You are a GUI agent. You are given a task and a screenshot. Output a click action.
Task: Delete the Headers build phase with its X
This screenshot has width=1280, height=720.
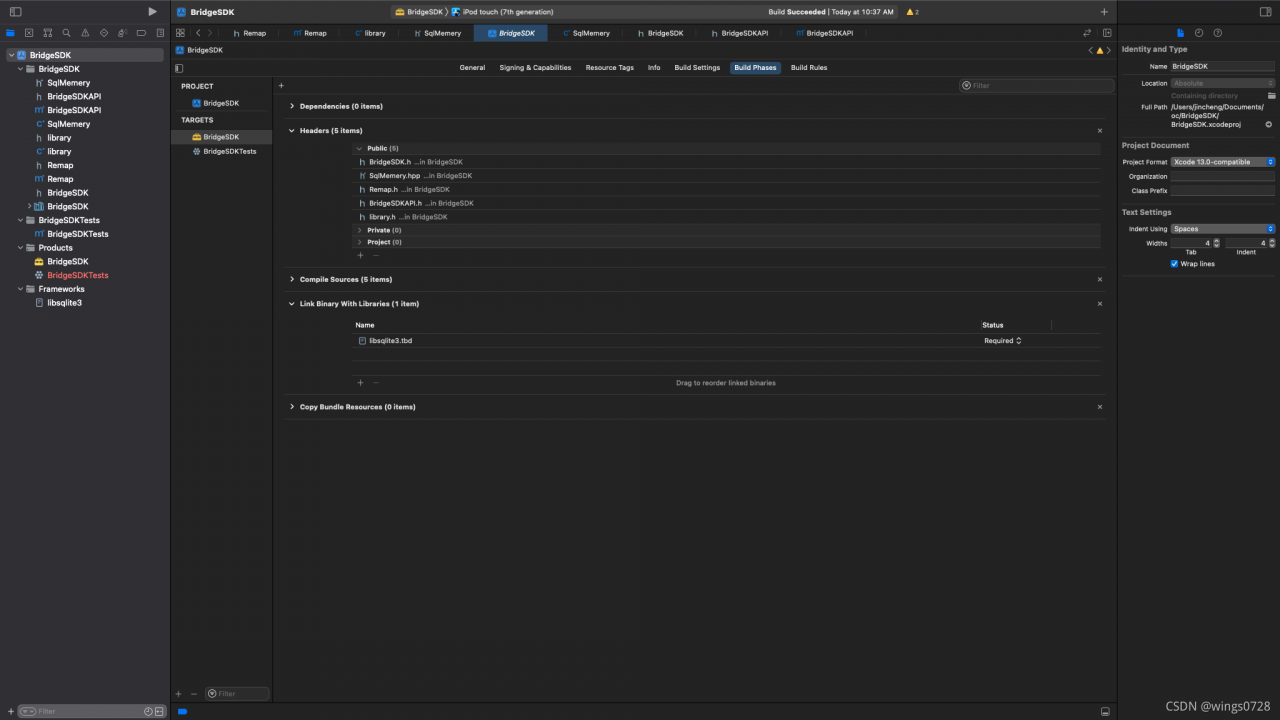(1100, 131)
